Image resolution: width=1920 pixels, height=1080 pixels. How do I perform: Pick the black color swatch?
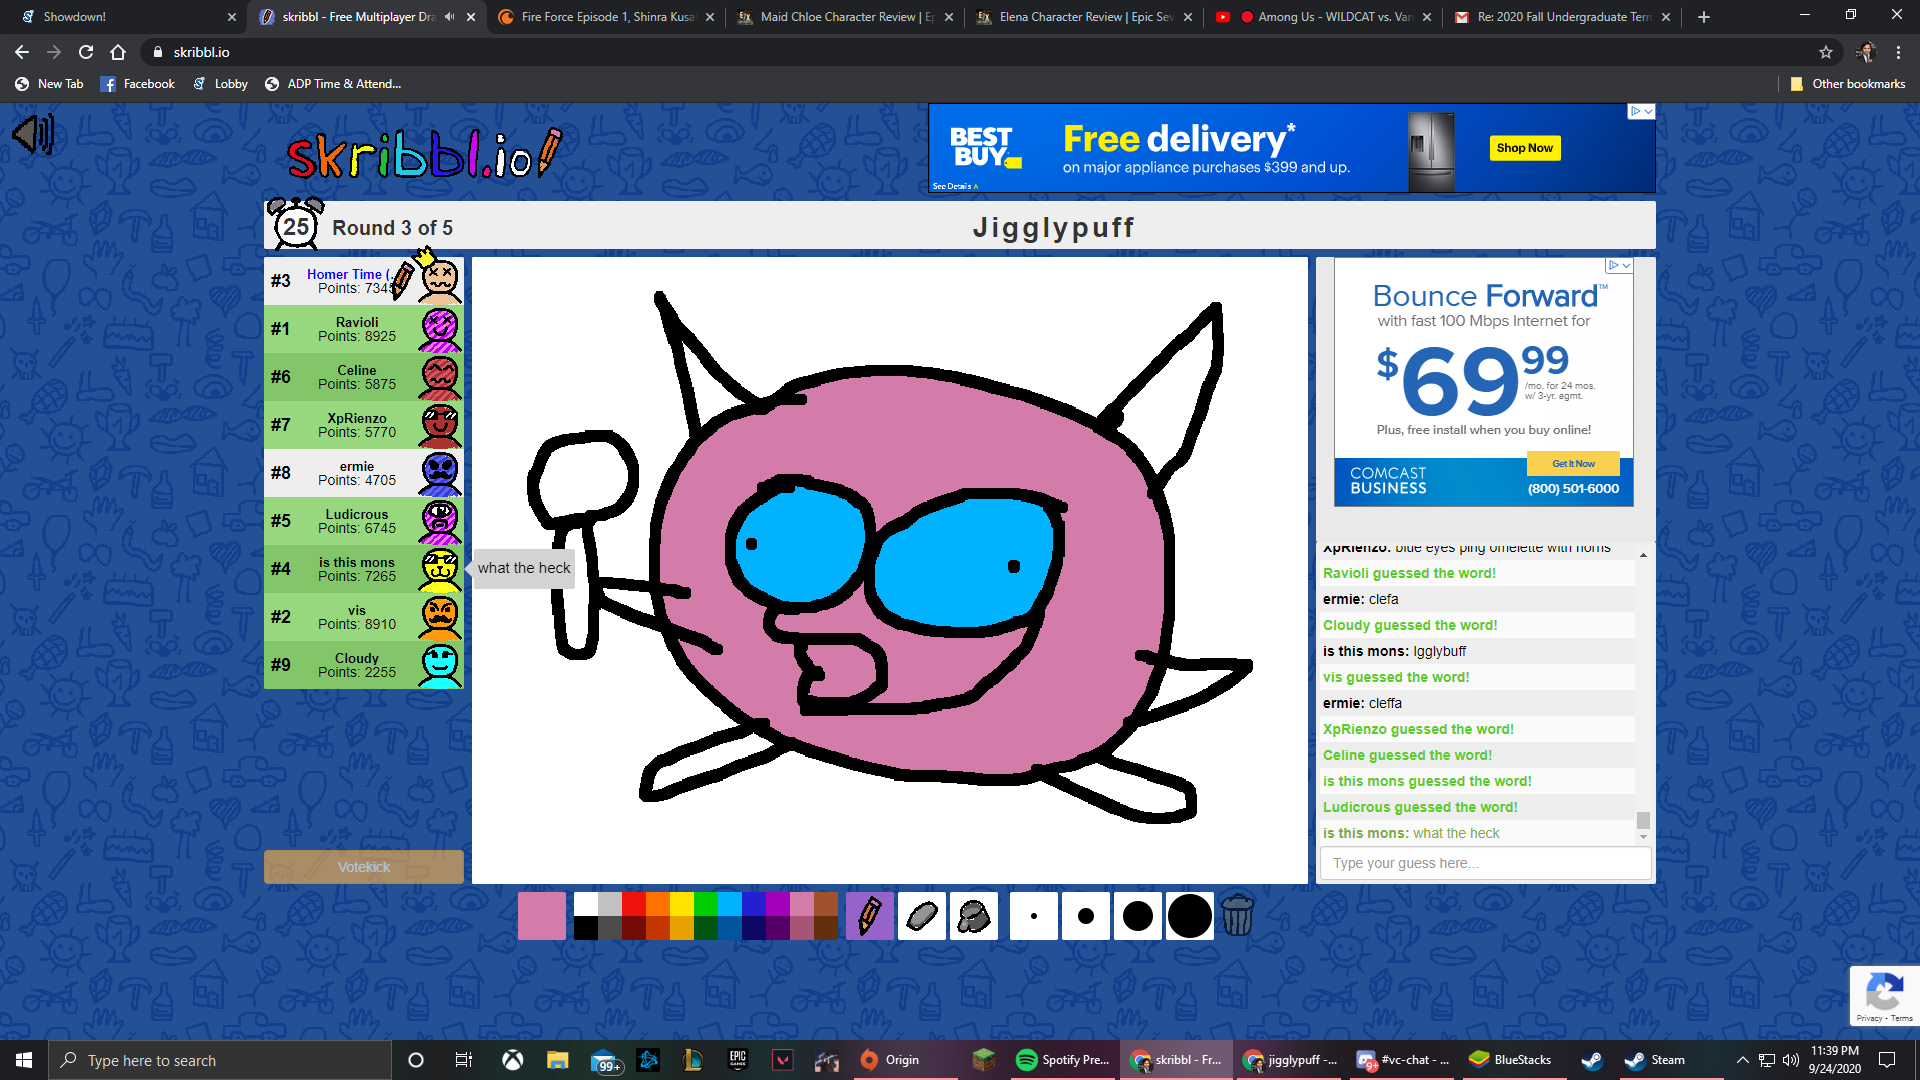point(586,928)
